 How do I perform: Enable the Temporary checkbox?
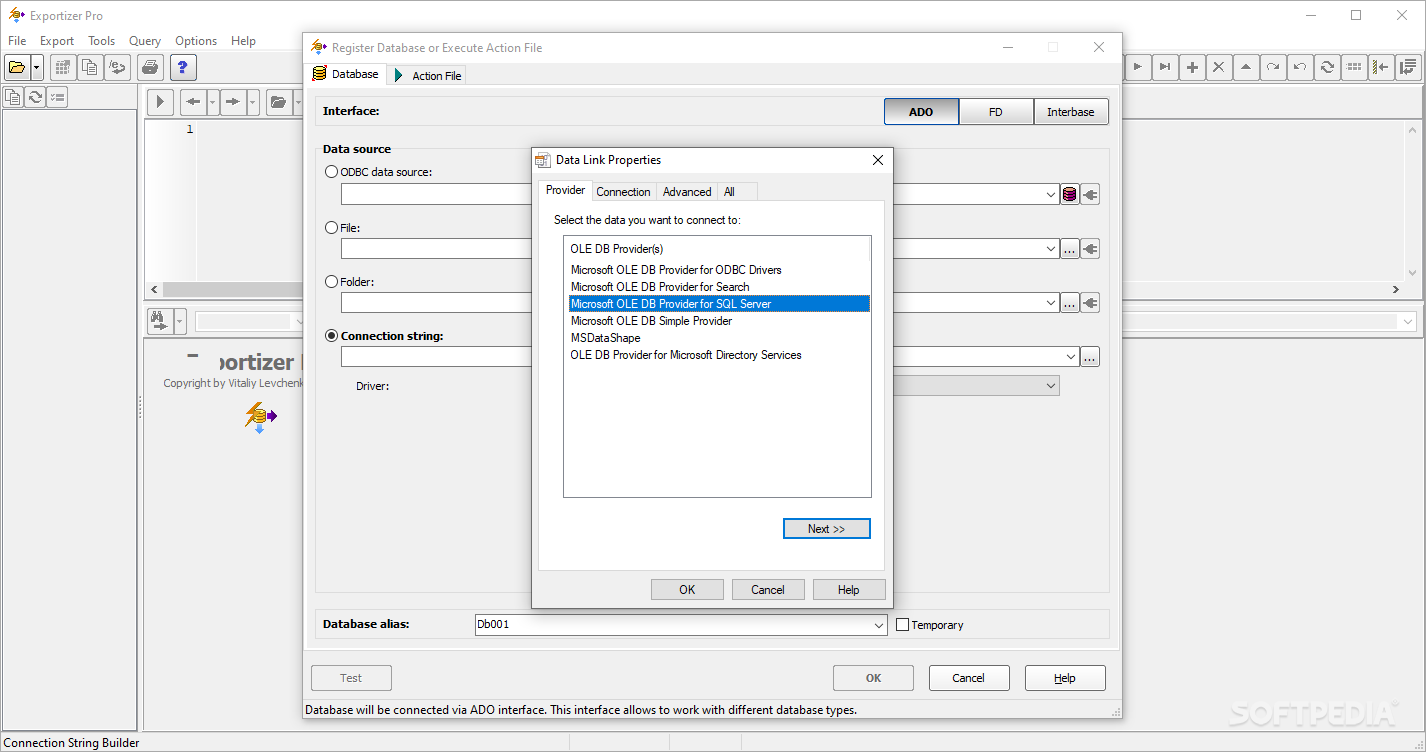[903, 625]
